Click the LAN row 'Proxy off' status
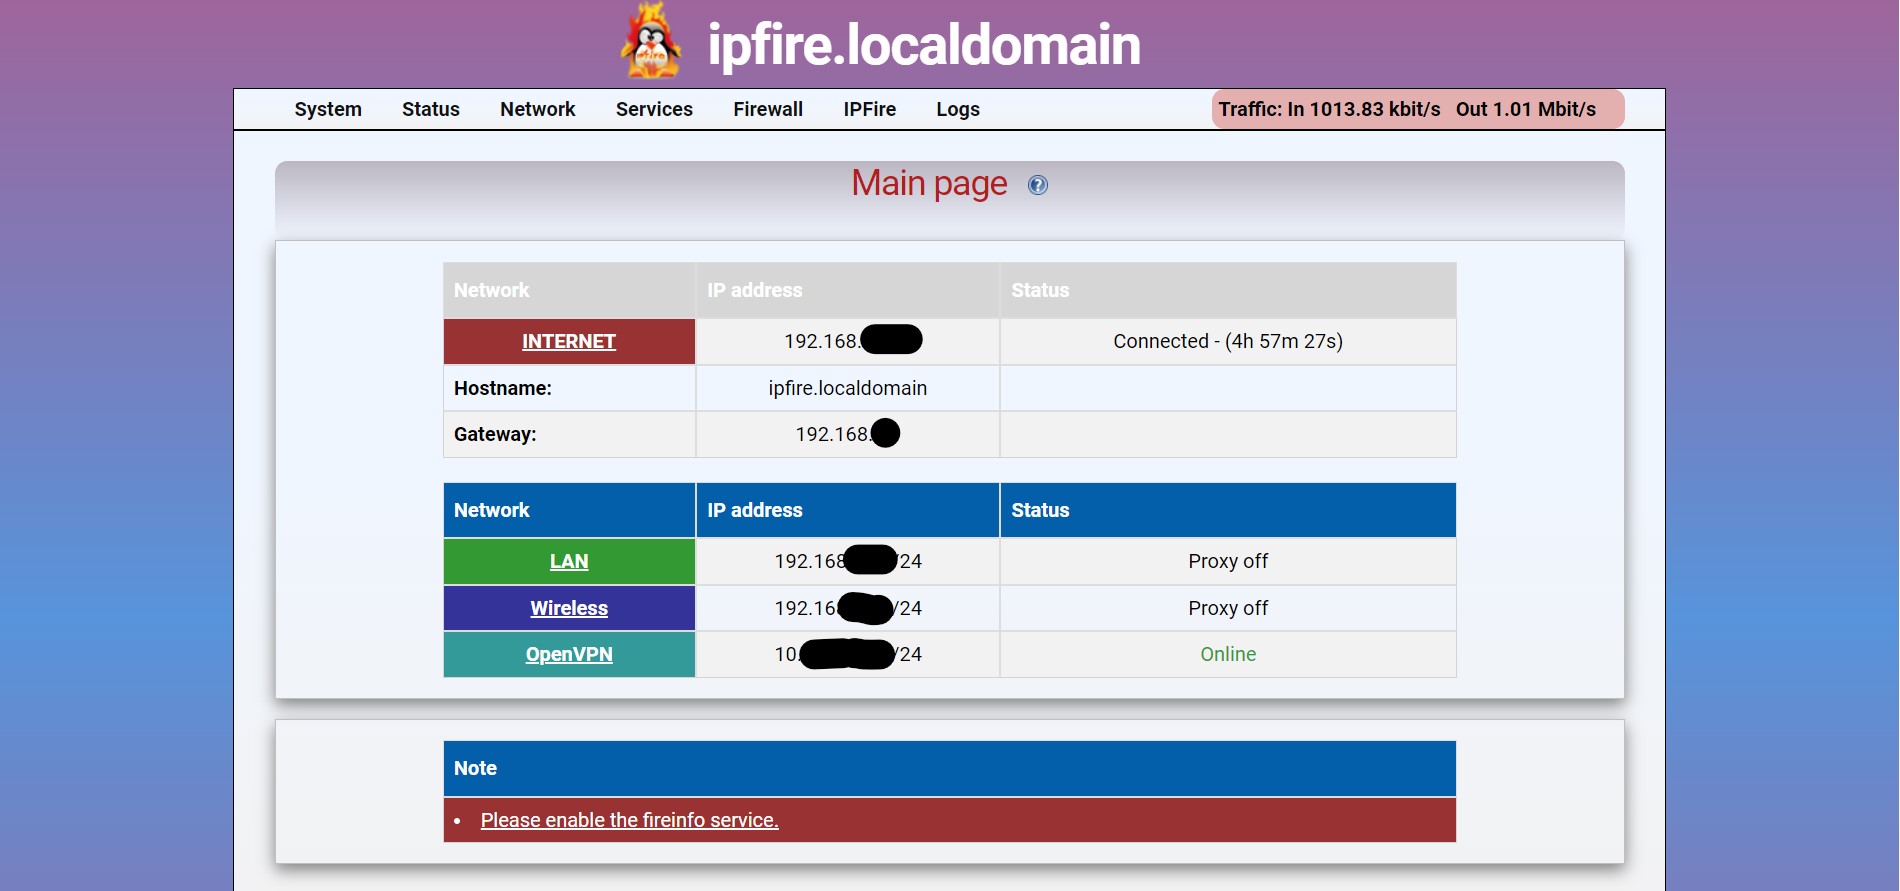 [x=1228, y=561]
